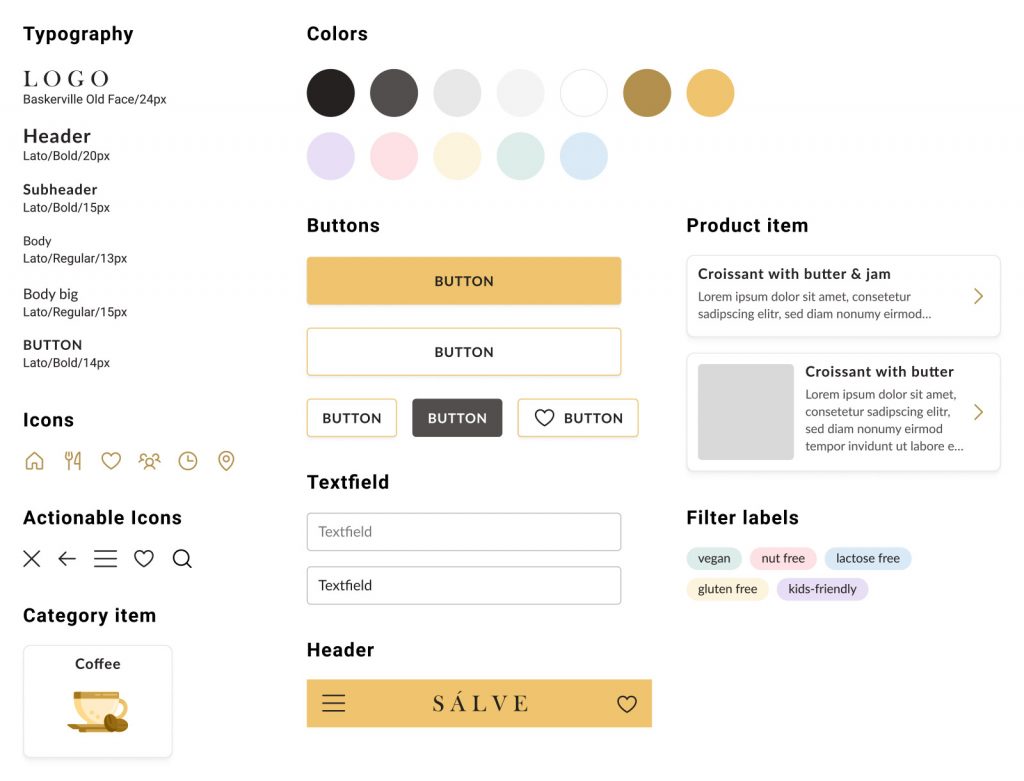The image size is (1024, 781).
Task: Click the location pin icon
Action: click(x=226, y=461)
